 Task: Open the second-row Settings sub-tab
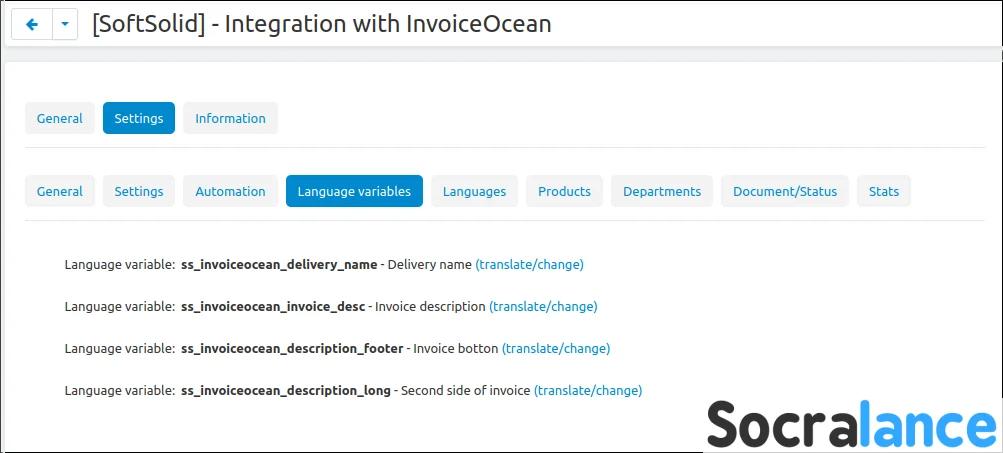(x=139, y=191)
